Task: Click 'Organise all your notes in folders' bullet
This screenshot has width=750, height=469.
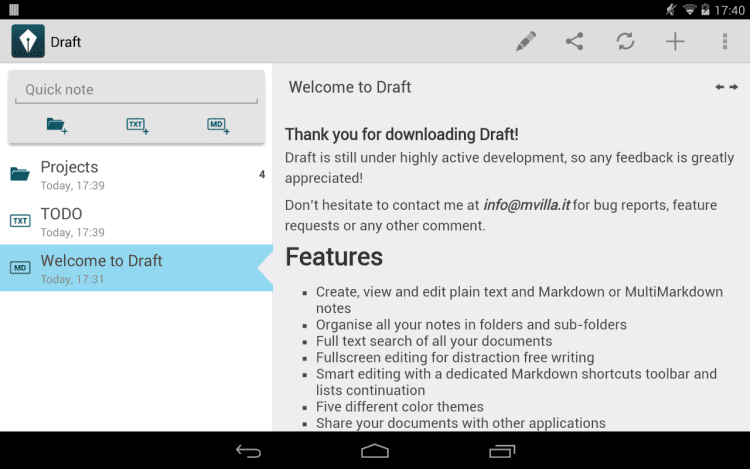Action: coord(471,325)
